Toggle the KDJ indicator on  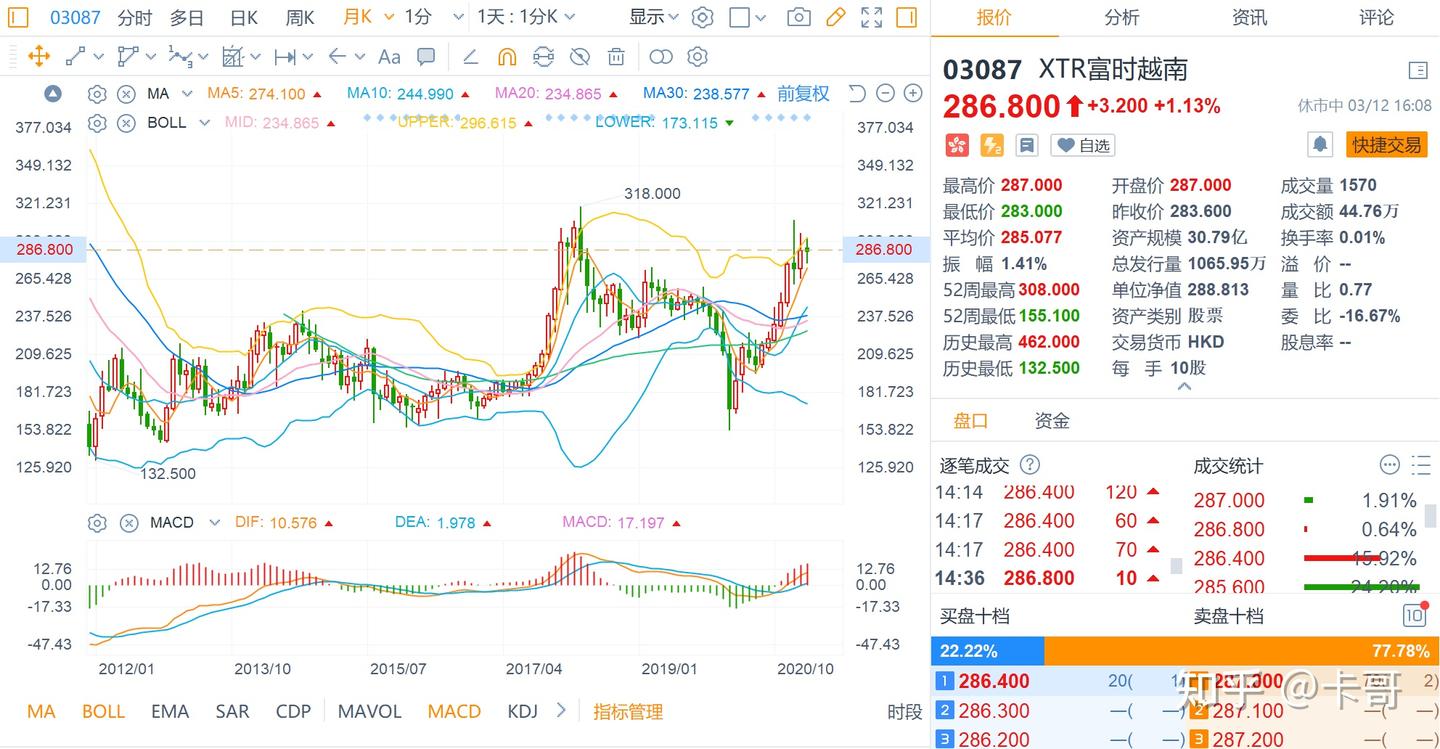[x=522, y=712]
